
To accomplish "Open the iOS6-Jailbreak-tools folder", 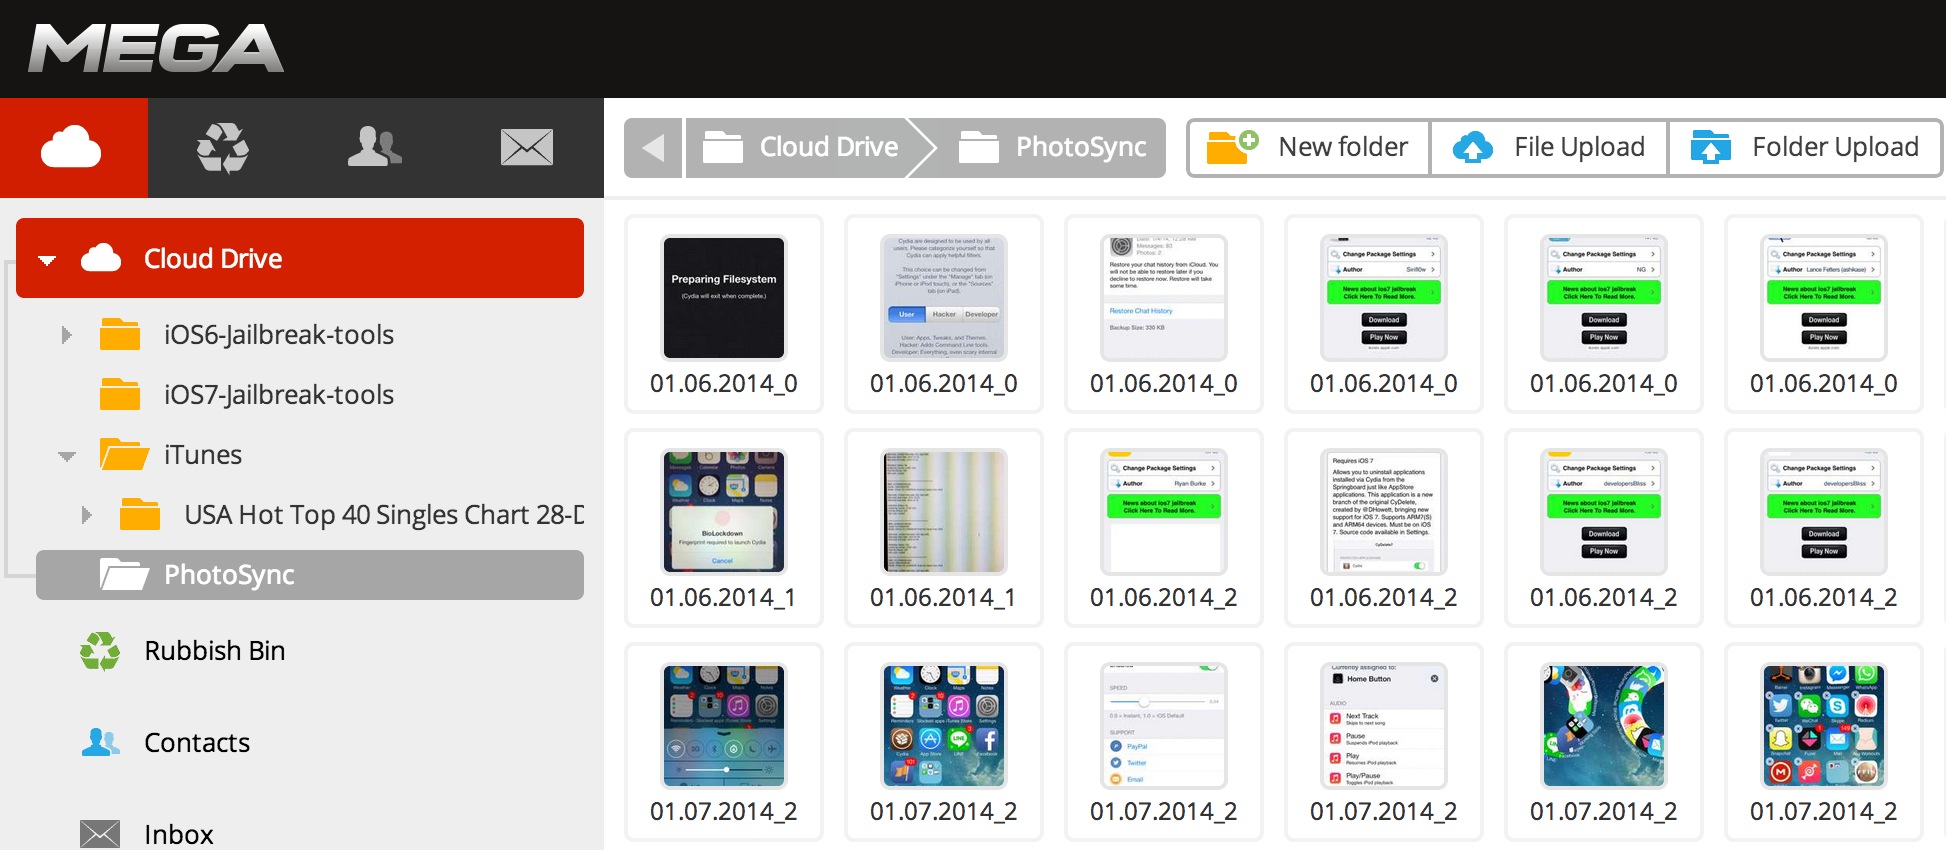I will coord(279,335).
